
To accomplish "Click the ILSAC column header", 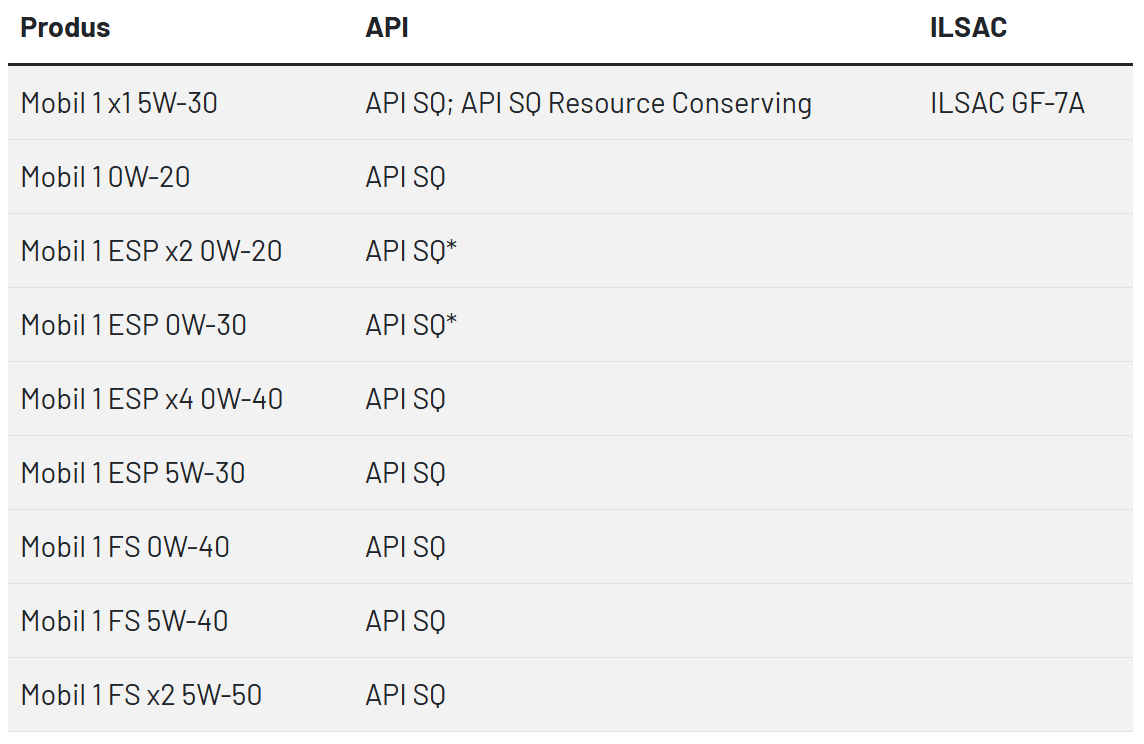I will [x=968, y=28].
